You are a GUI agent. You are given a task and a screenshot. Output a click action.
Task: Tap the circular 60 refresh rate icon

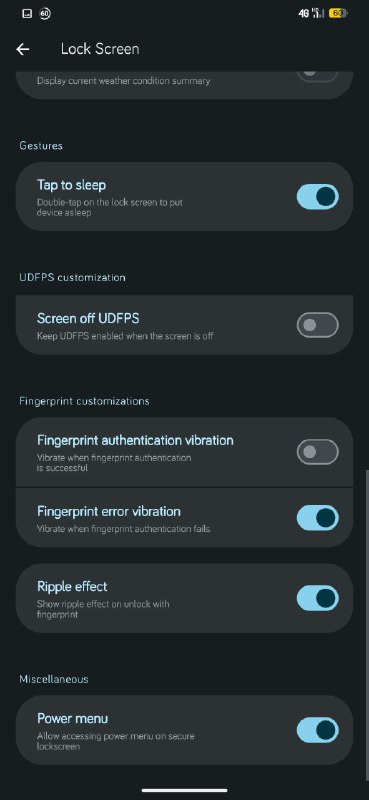45,14
